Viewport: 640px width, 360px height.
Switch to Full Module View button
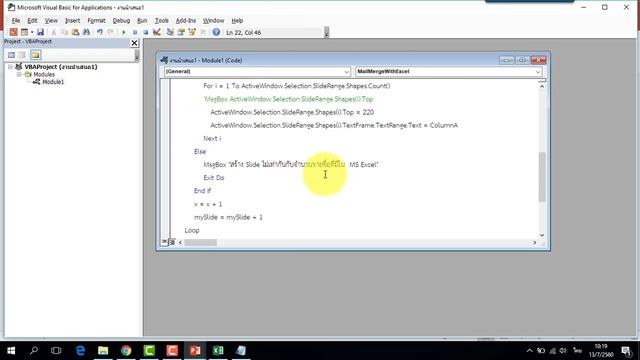tap(172, 242)
